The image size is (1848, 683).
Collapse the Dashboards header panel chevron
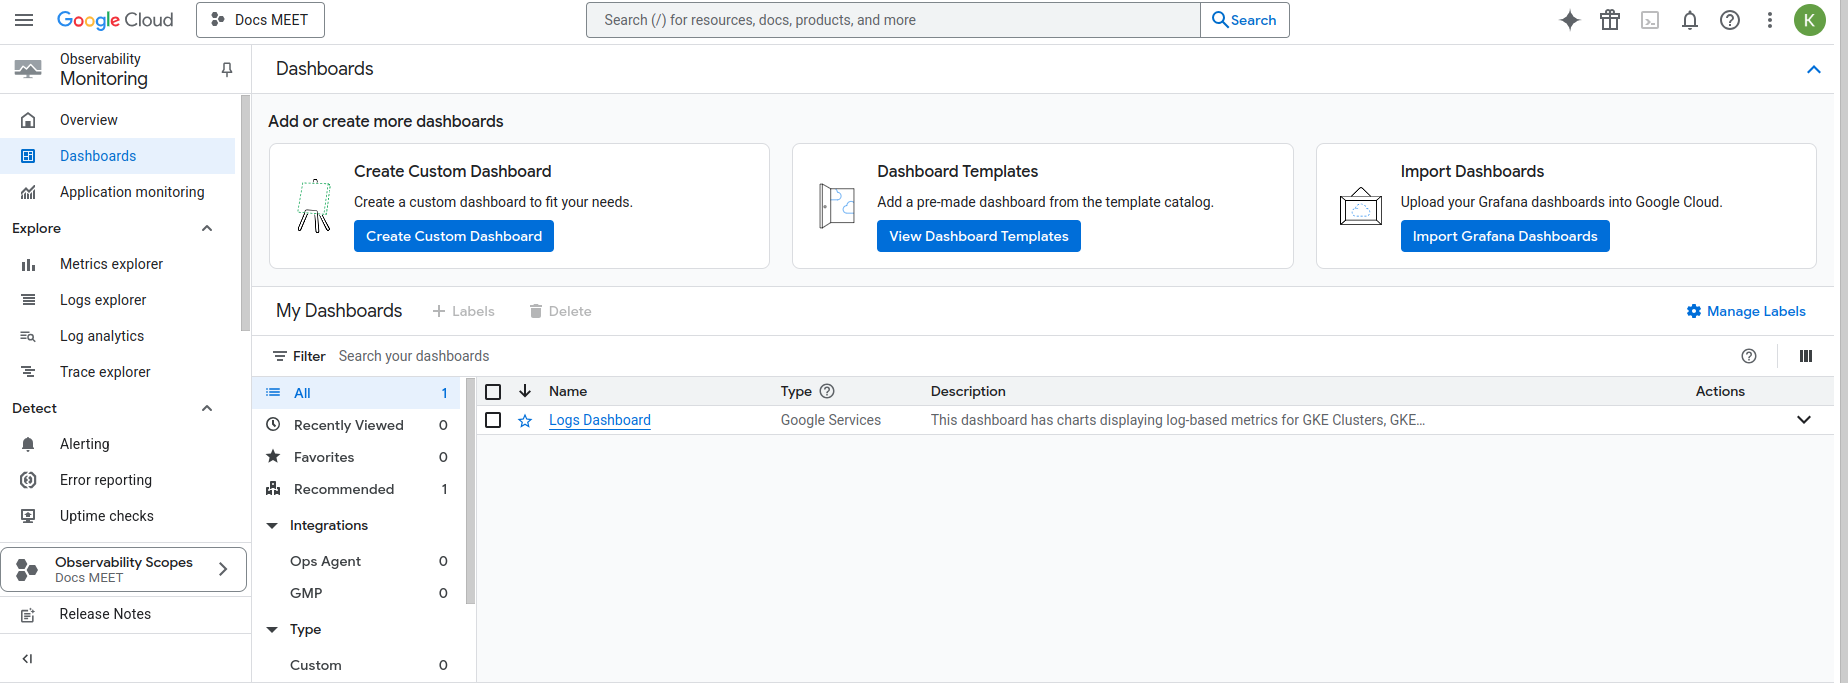[x=1814, y=69]
